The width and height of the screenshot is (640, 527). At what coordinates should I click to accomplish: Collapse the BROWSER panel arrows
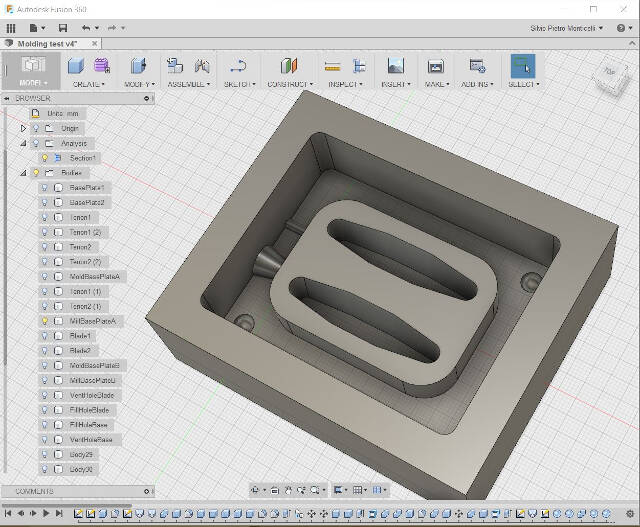7,98
